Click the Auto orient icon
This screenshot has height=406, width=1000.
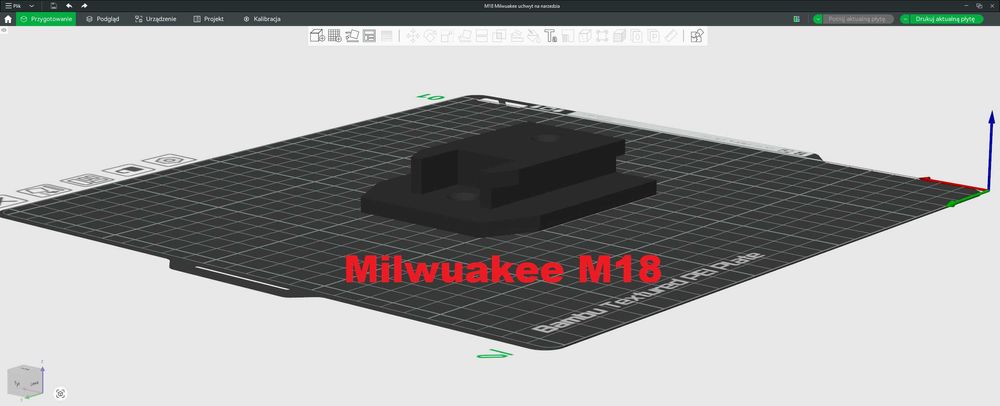tap(352, 36)
